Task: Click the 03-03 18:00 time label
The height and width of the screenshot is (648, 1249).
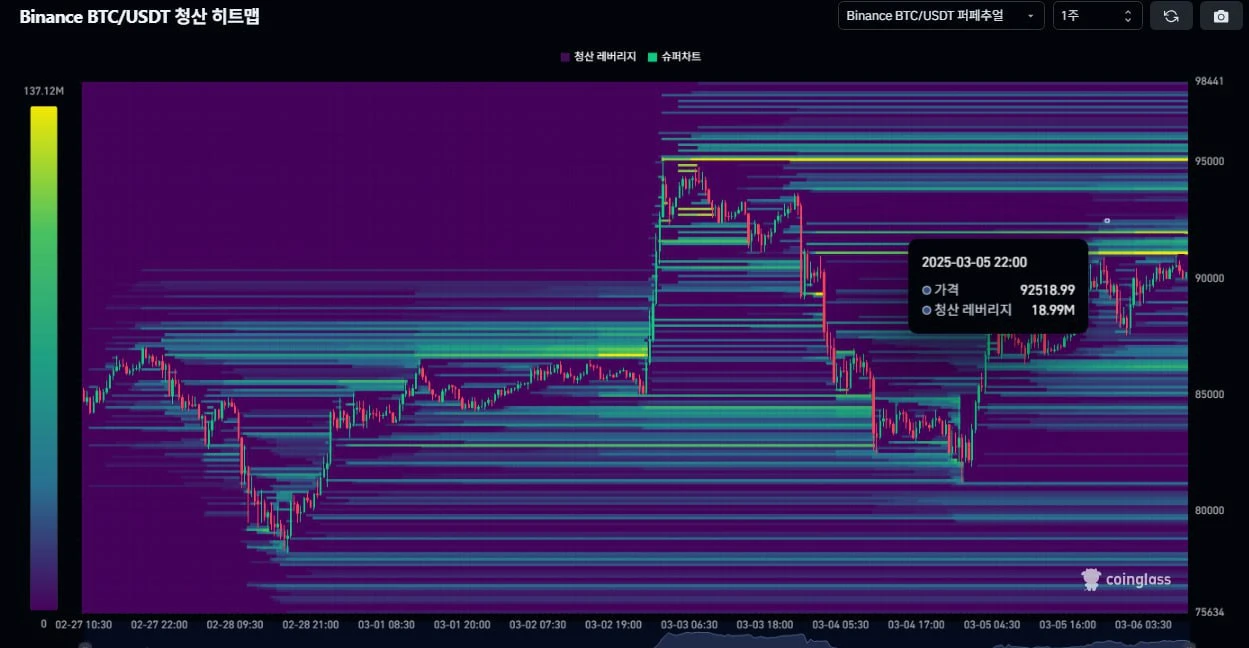Action: pyautogui.click(x=765, y=624)
